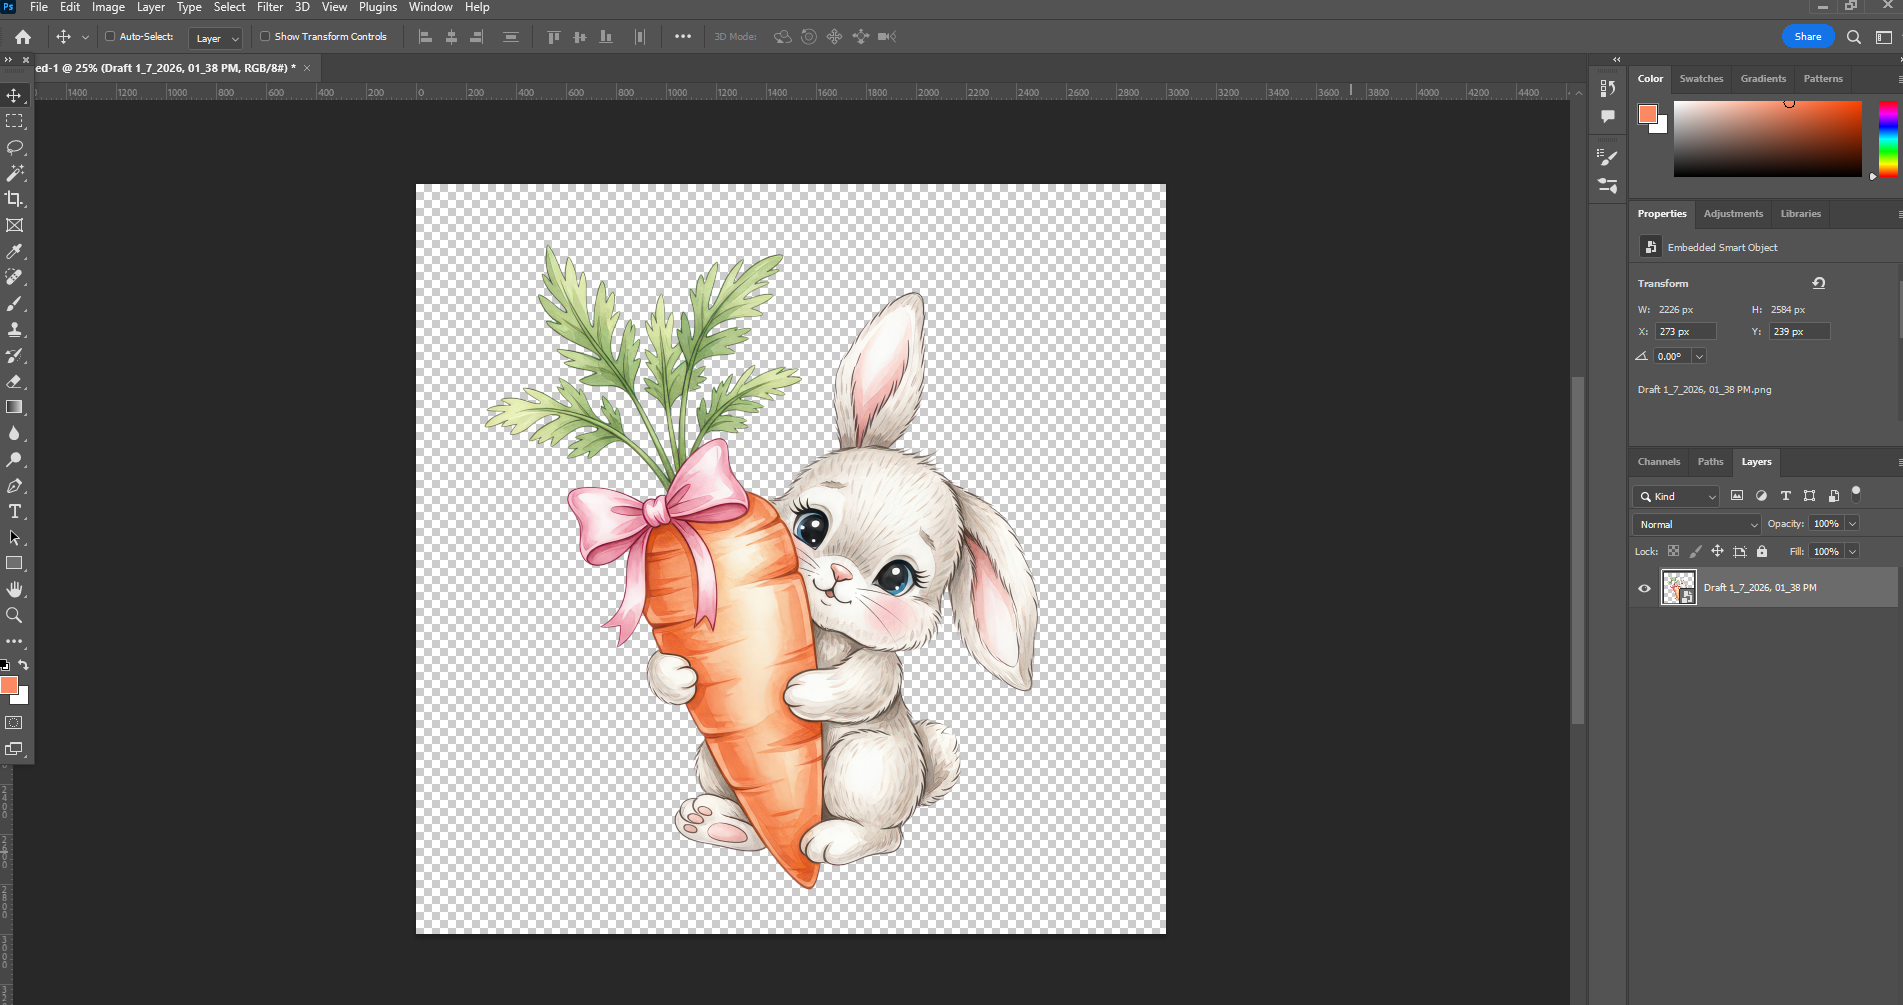Open the Kind filter dropdown
The width and height of the screenshot is (1903, 1005).
1676,496
